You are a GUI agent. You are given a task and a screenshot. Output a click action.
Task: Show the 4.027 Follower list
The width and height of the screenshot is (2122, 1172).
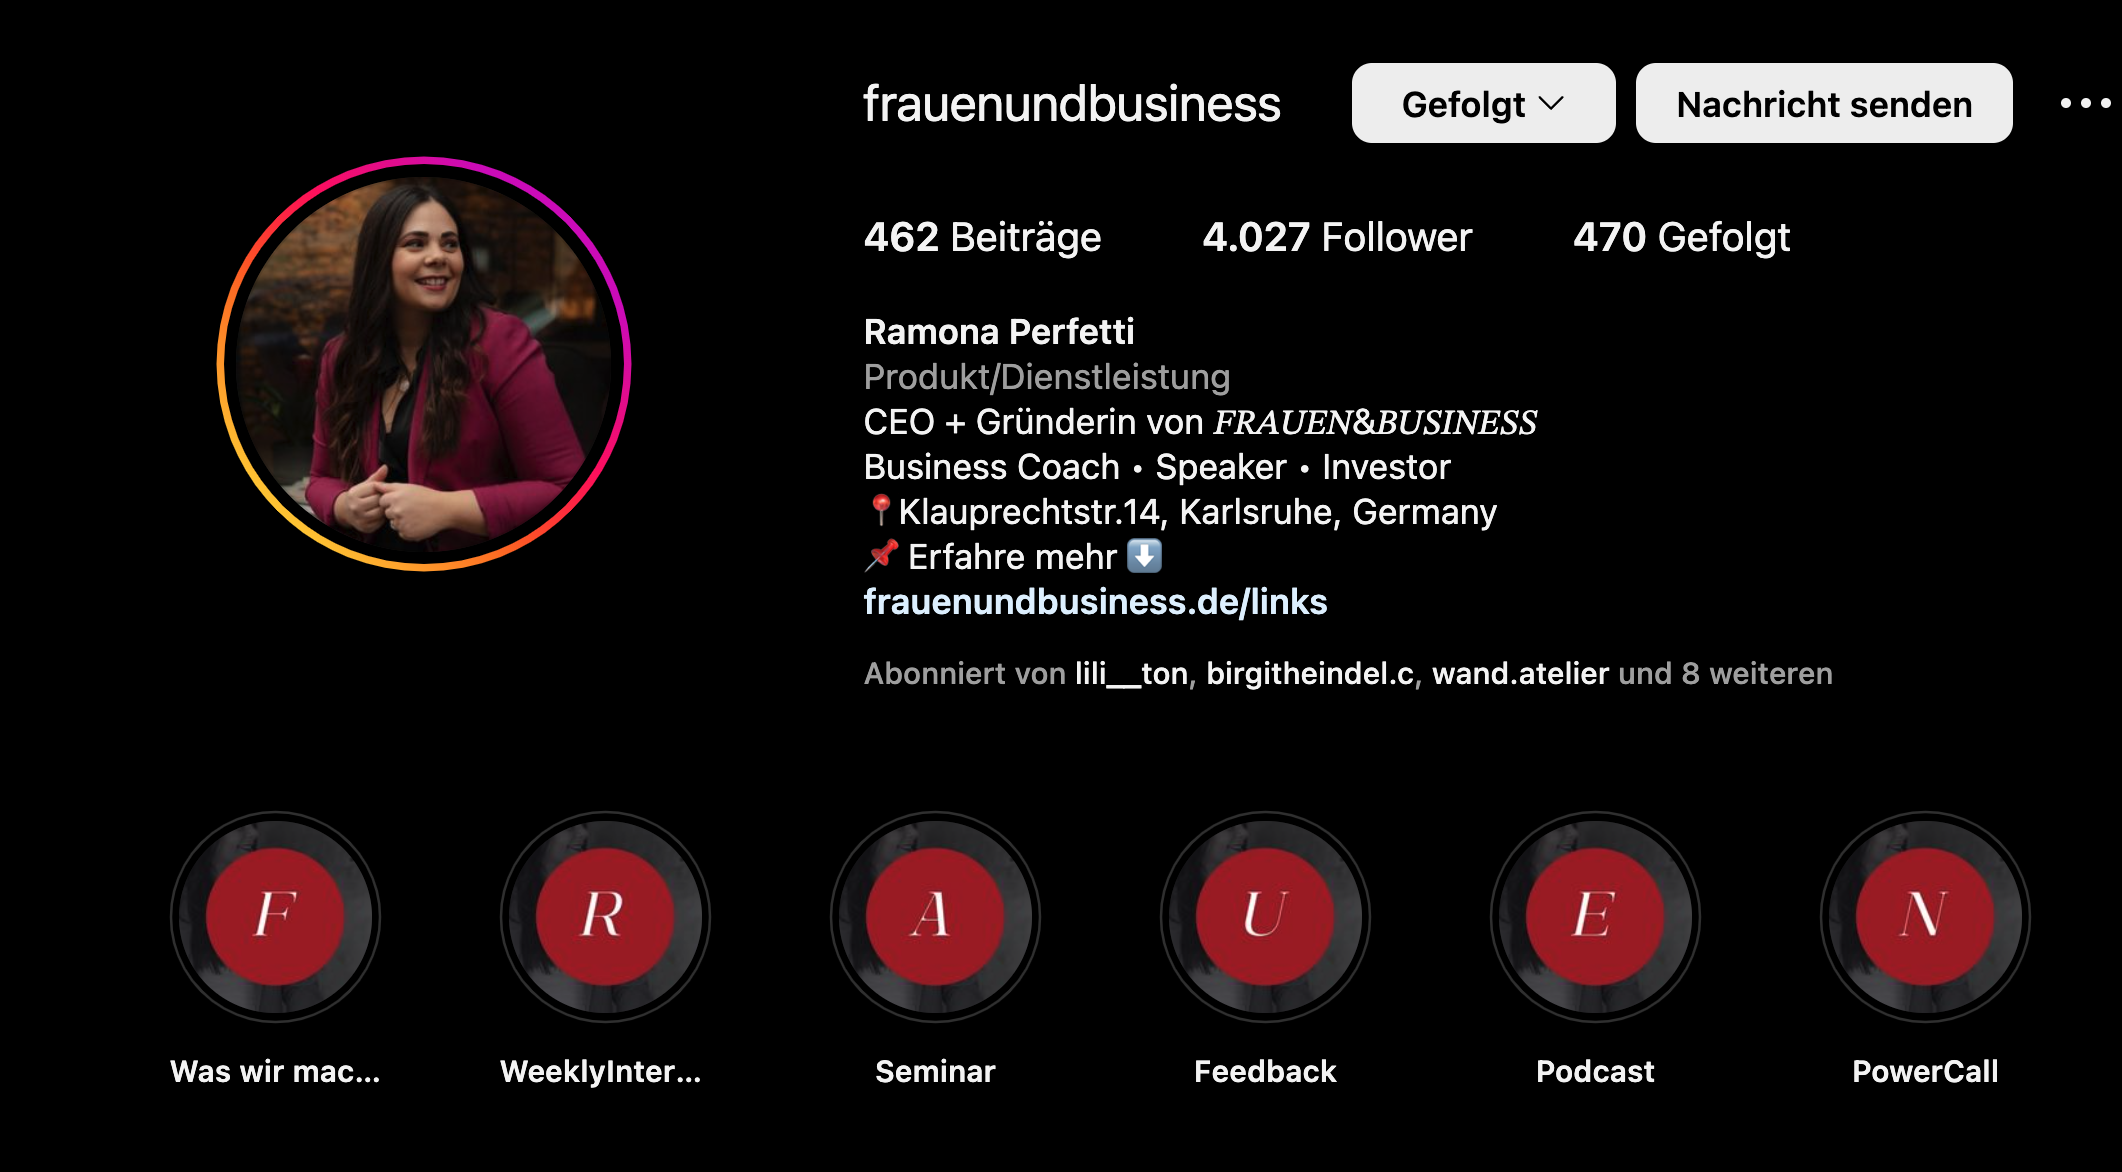[x=1337, y=238]
